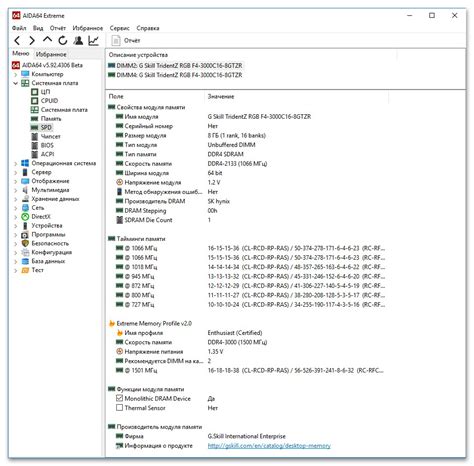Switch to the Меню tab in the sidebar
474x466 pixels.
point(21,53)
